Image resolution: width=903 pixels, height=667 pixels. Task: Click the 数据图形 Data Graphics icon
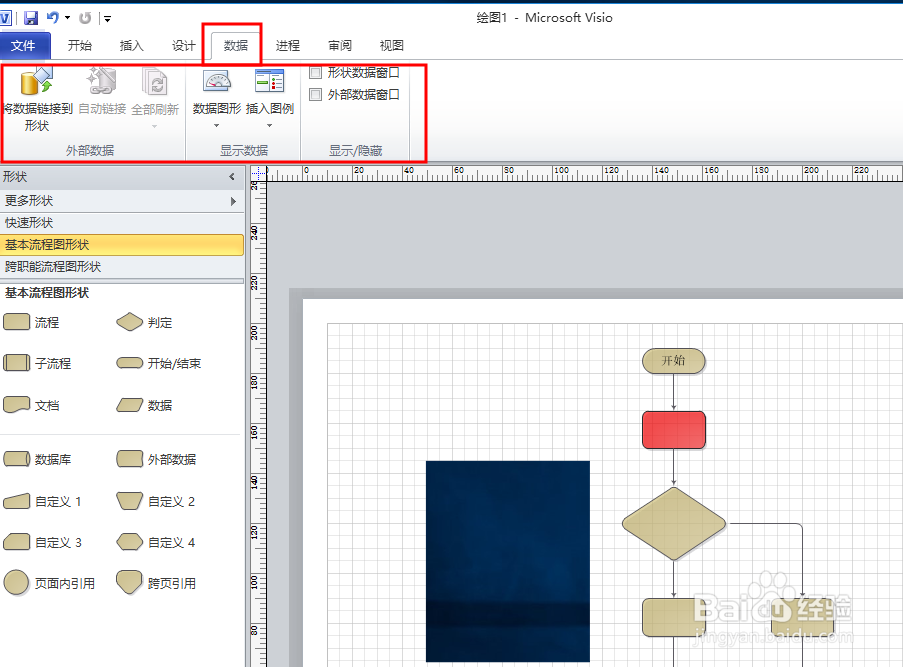[x=217, y=84]
